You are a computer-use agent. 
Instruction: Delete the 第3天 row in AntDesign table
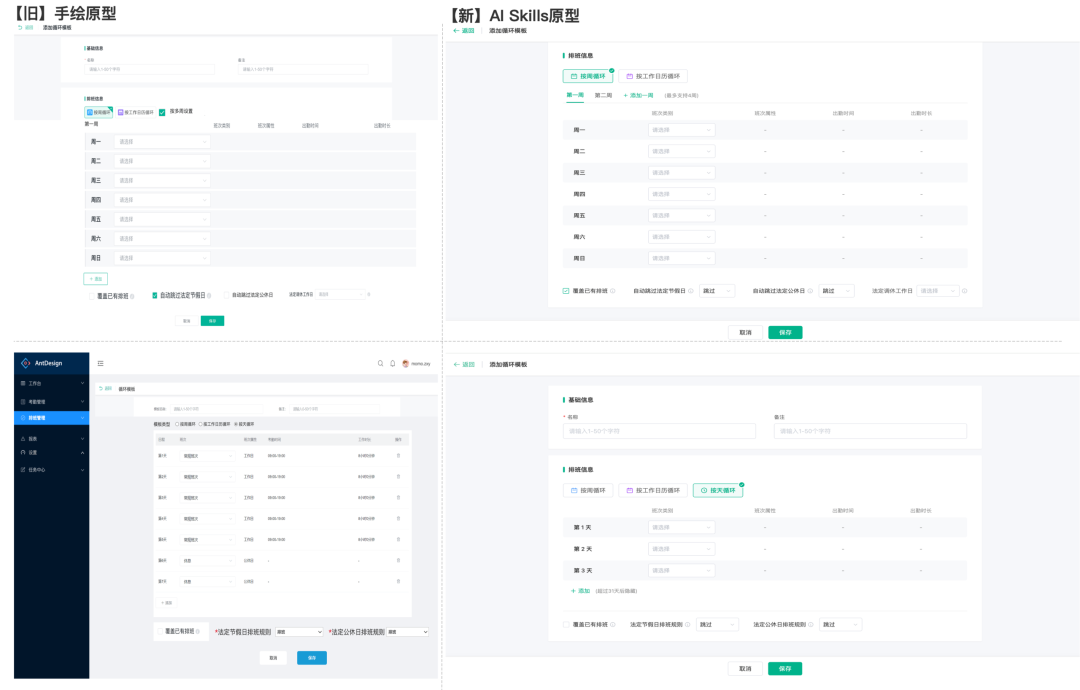pos(398,497)
